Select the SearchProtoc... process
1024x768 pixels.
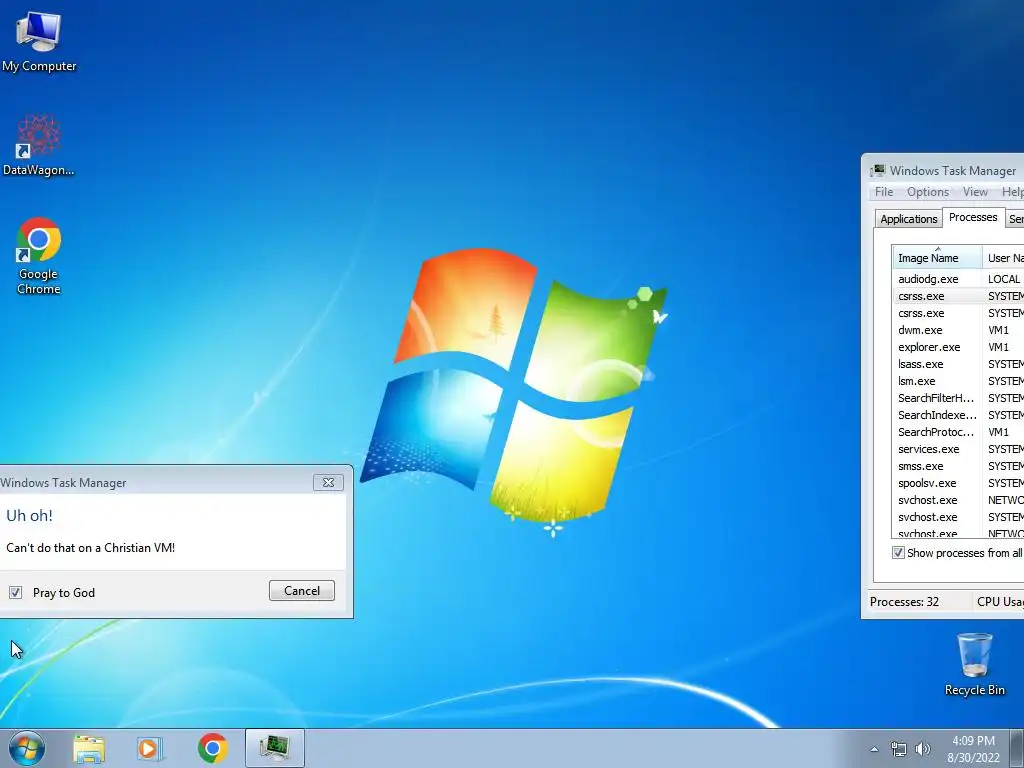pyautogui.click(x=958, y=432)
